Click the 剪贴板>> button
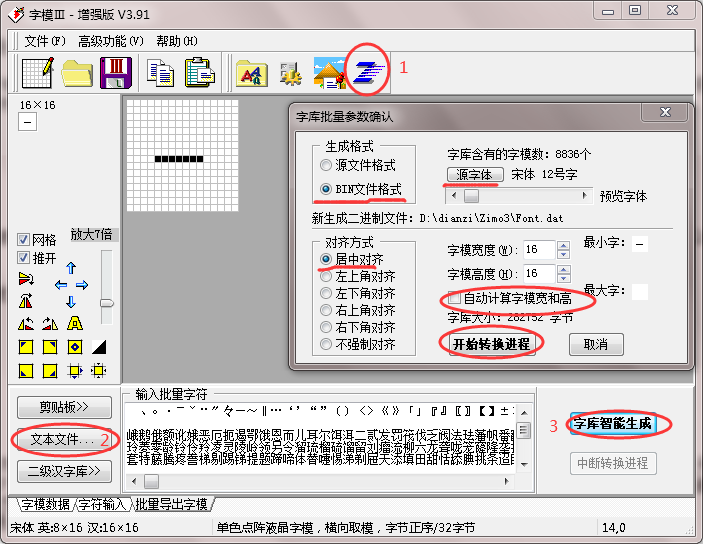Image resolution: width=703 pixels, height=544 pixels. pyautogui.click(x=64, y=407)
